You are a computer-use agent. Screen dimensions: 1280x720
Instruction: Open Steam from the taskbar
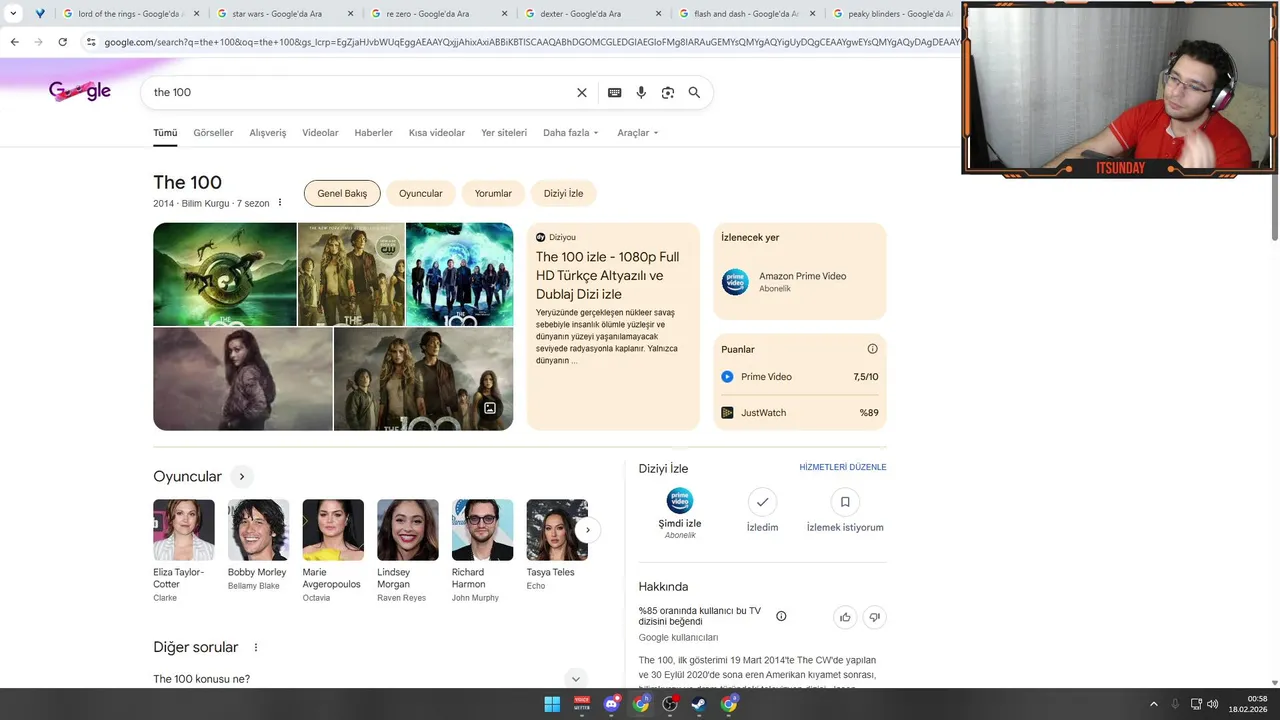[699, 704]
